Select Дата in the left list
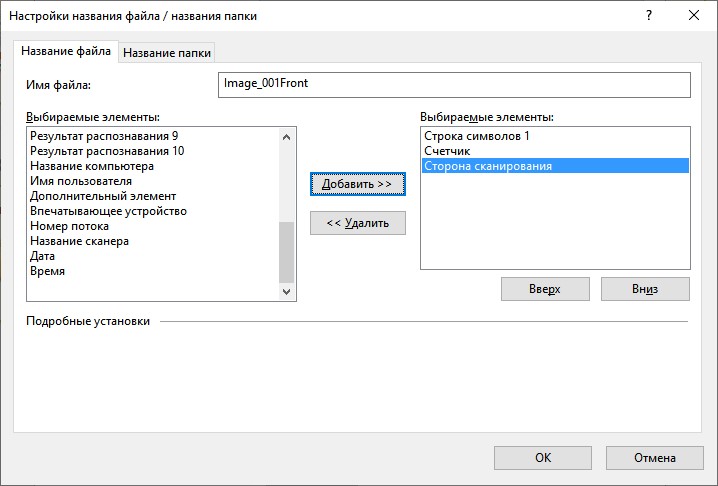The height and width of the screenshot is (486, 718). [154, 256]
